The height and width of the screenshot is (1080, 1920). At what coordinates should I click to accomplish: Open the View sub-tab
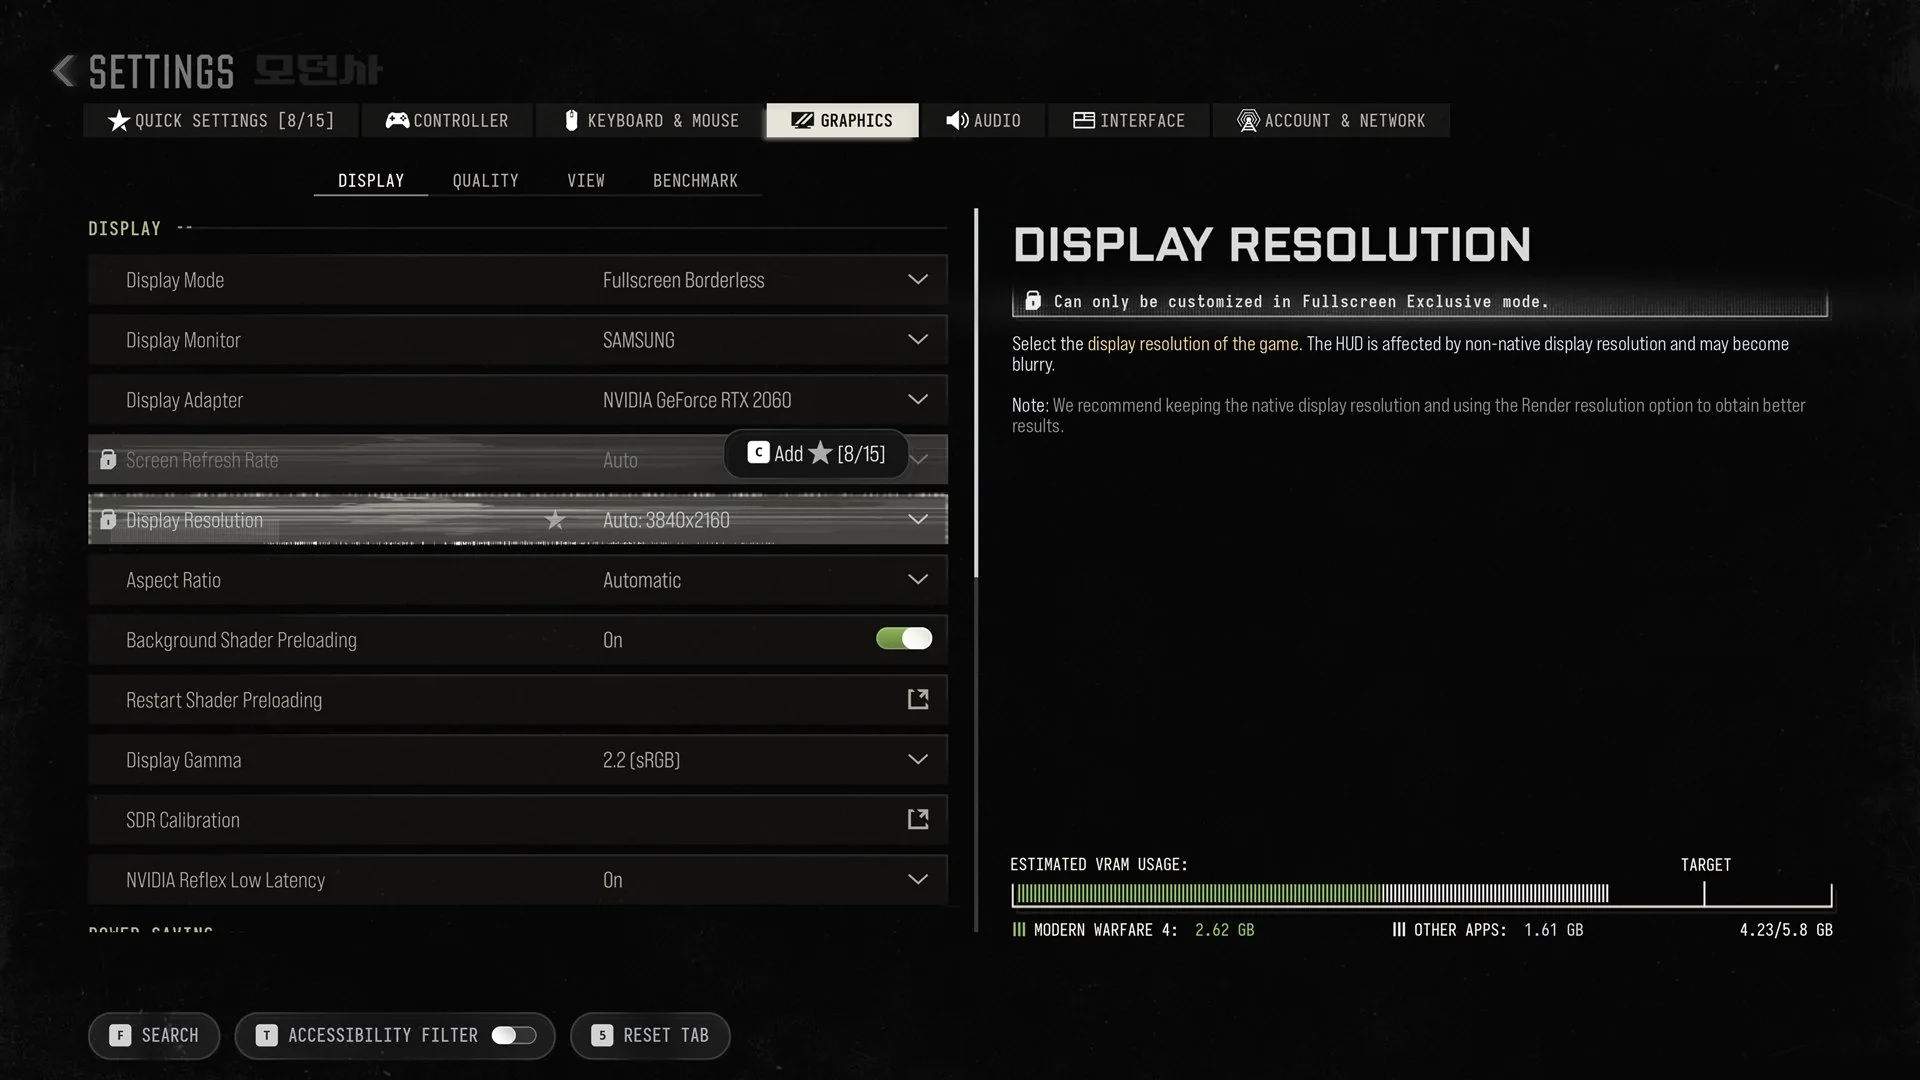pos(586,180)
